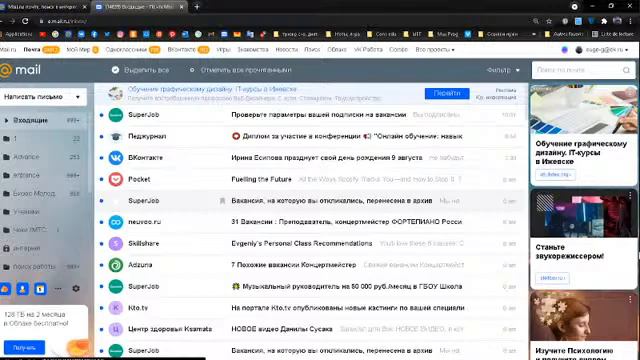Click the SuperJob sender avatar in first email

[x=116, y=115]
